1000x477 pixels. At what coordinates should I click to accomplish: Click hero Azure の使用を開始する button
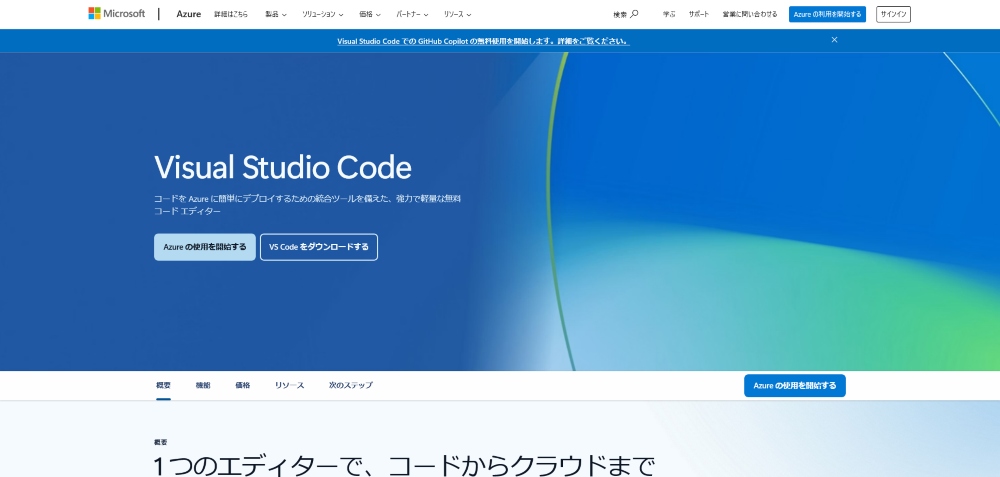[x=205, y=247]
